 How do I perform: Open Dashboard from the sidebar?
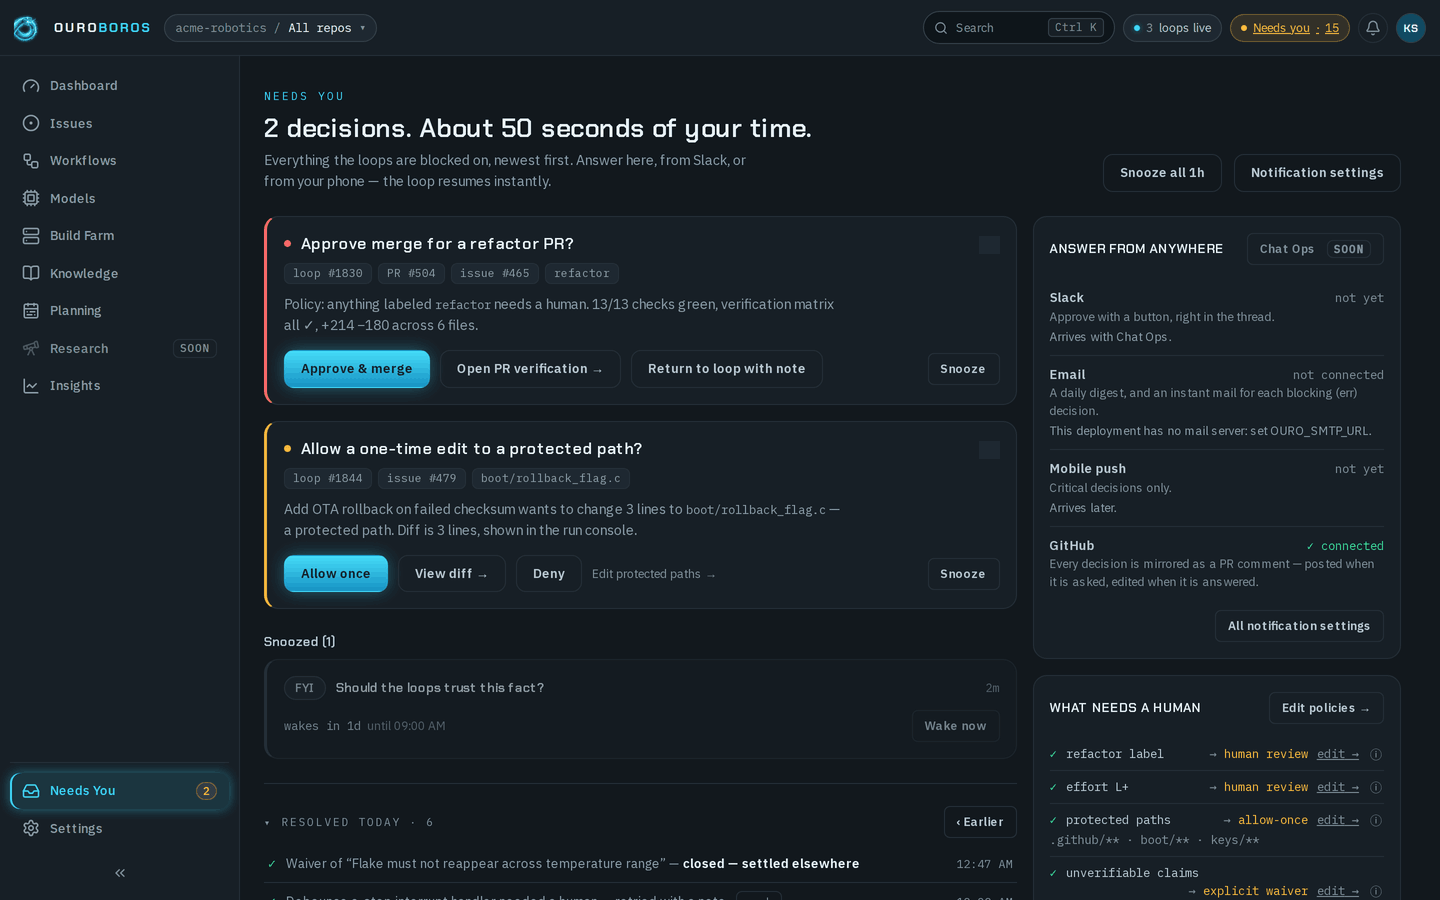[x=120, y=86]
